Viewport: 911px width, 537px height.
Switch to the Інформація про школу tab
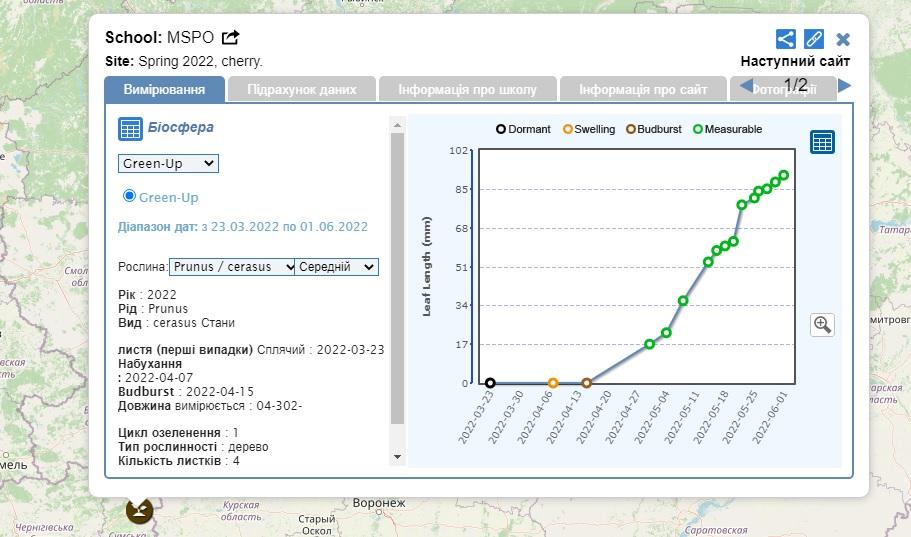(x=467, y=89)
